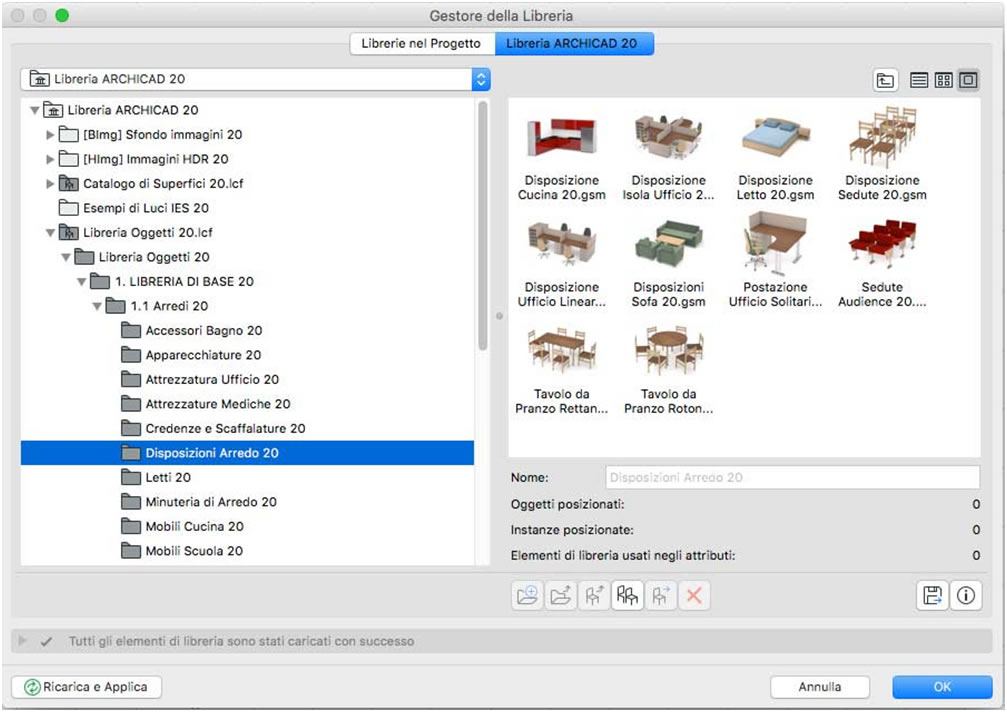This screenshot has height=712, width=1007.
Task: Switch to Librerie nel Progetto tab
Action: [x=421, y=44]
